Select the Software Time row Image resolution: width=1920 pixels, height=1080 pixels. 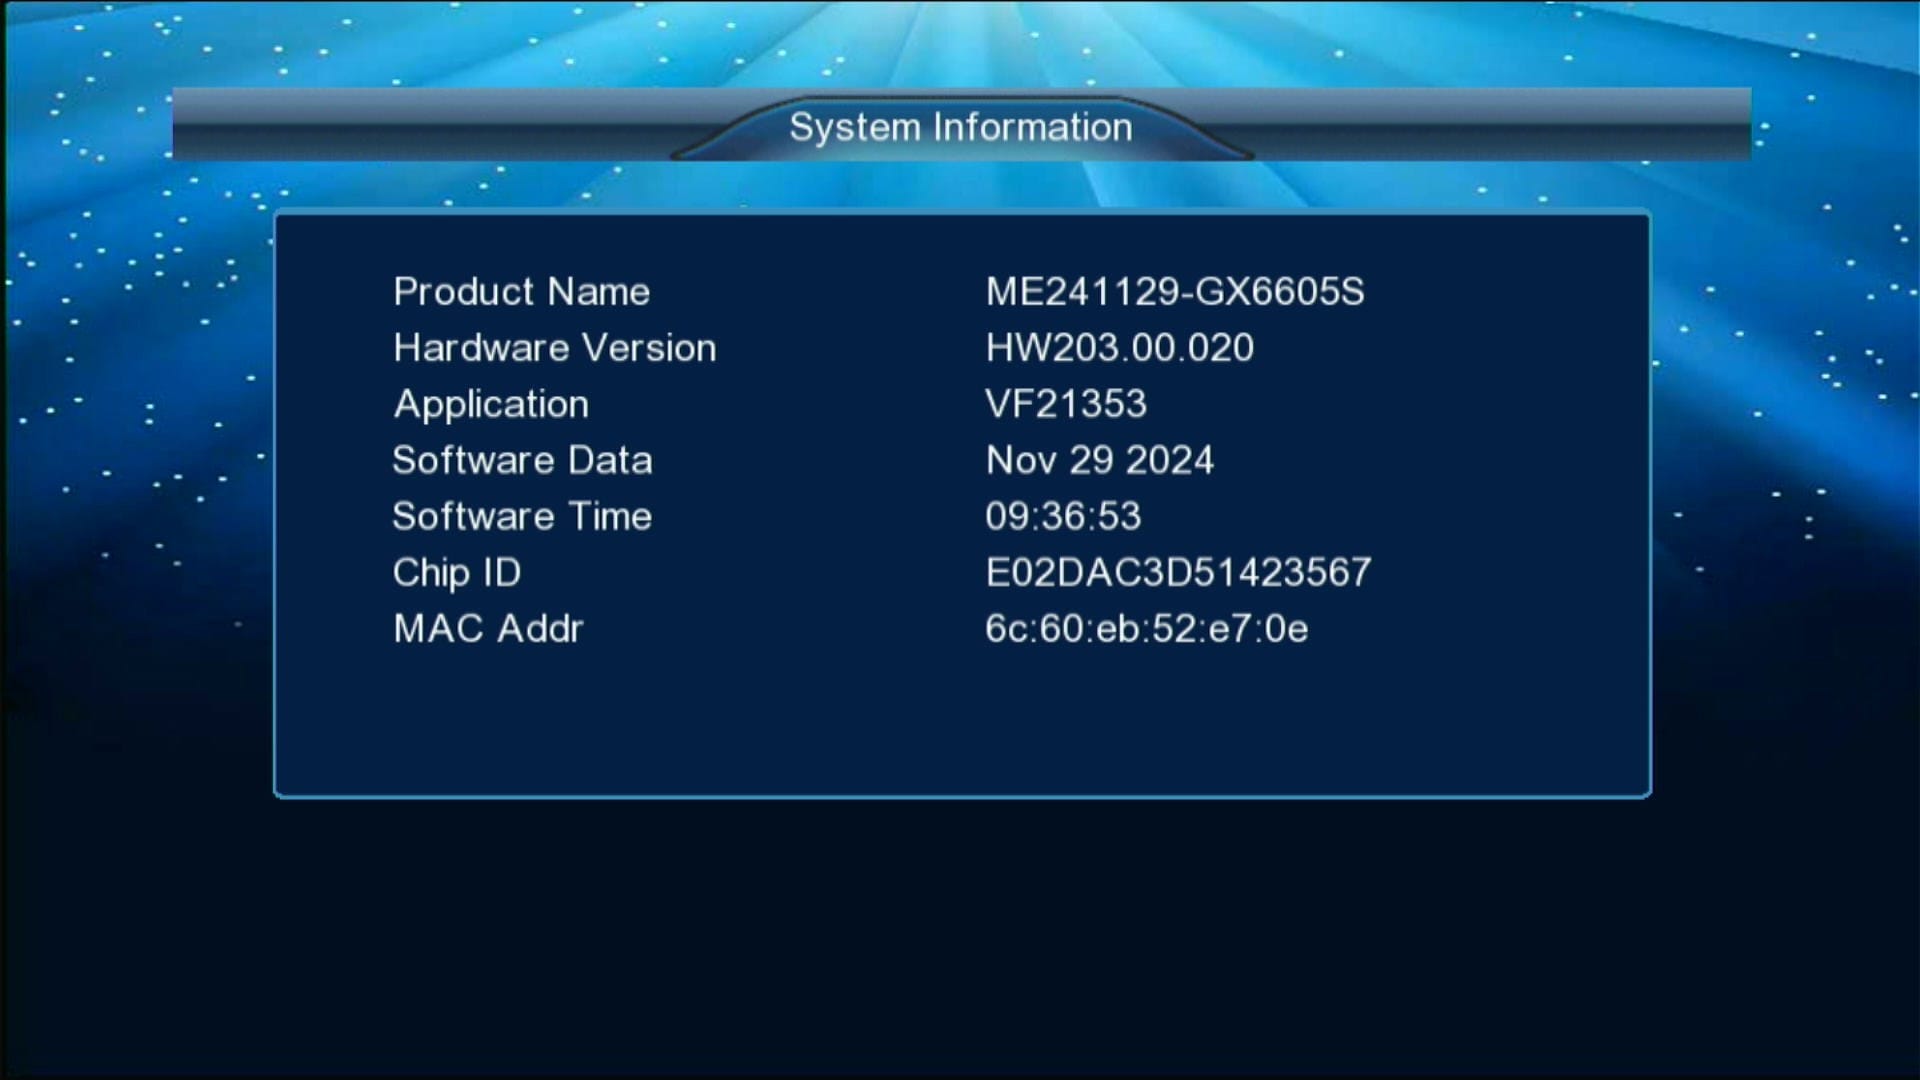pos(522,516)
